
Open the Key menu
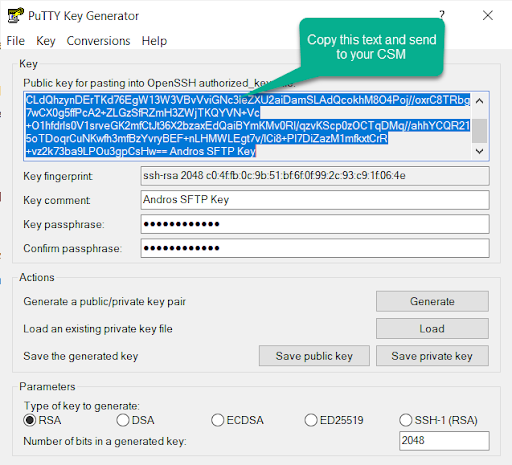click(46, 41)
